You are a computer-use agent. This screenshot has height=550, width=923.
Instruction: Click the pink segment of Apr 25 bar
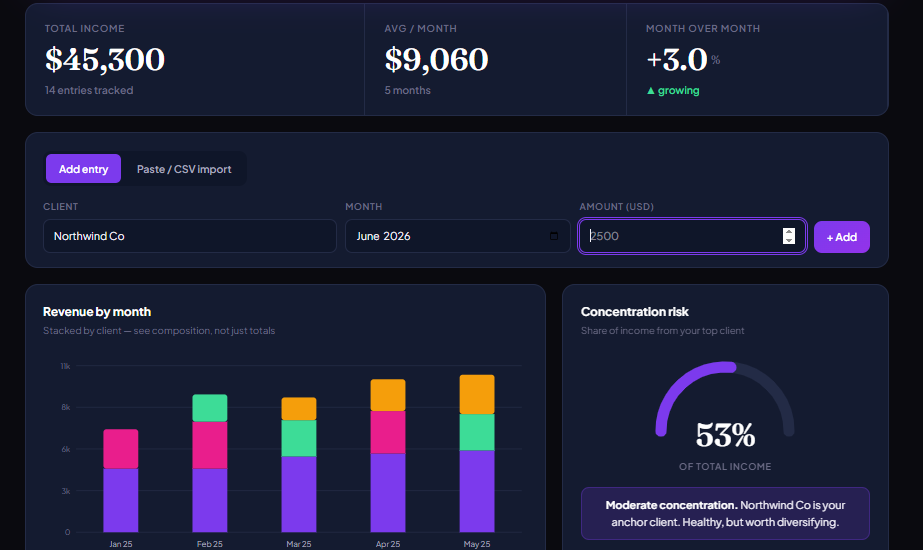pos(388,432)
